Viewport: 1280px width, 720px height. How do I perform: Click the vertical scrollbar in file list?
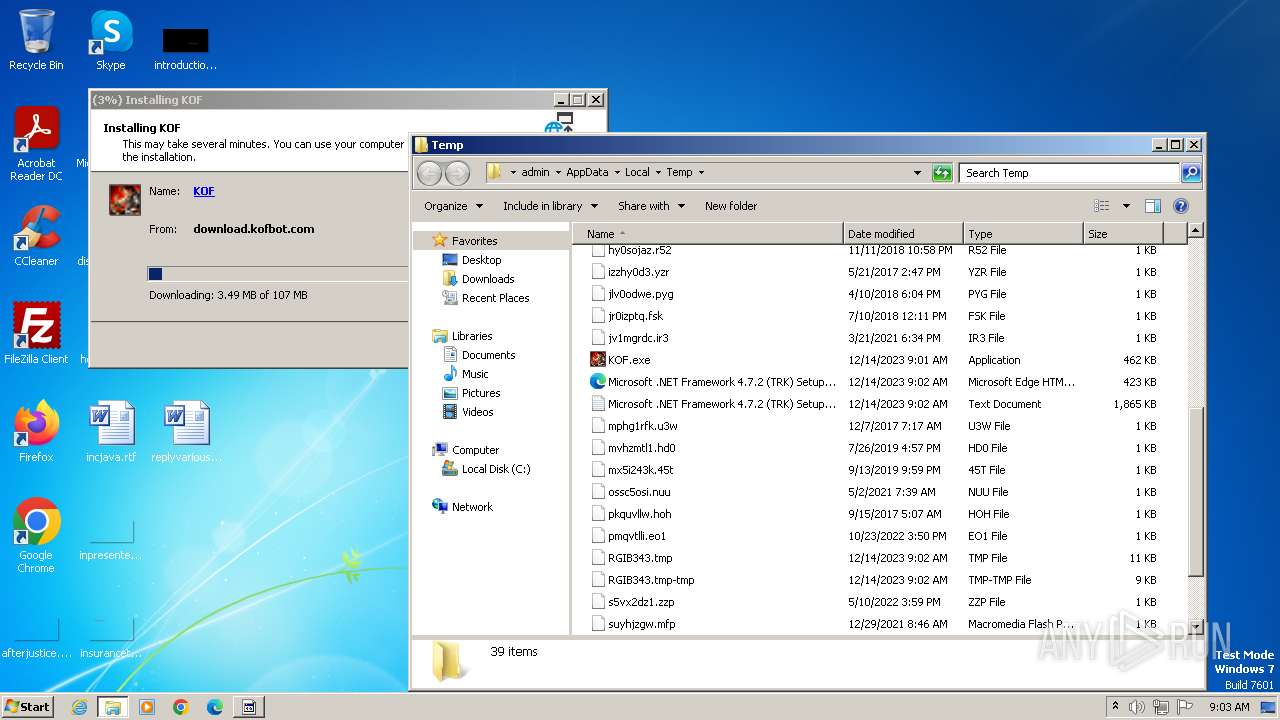click(x=1195, y=490)
